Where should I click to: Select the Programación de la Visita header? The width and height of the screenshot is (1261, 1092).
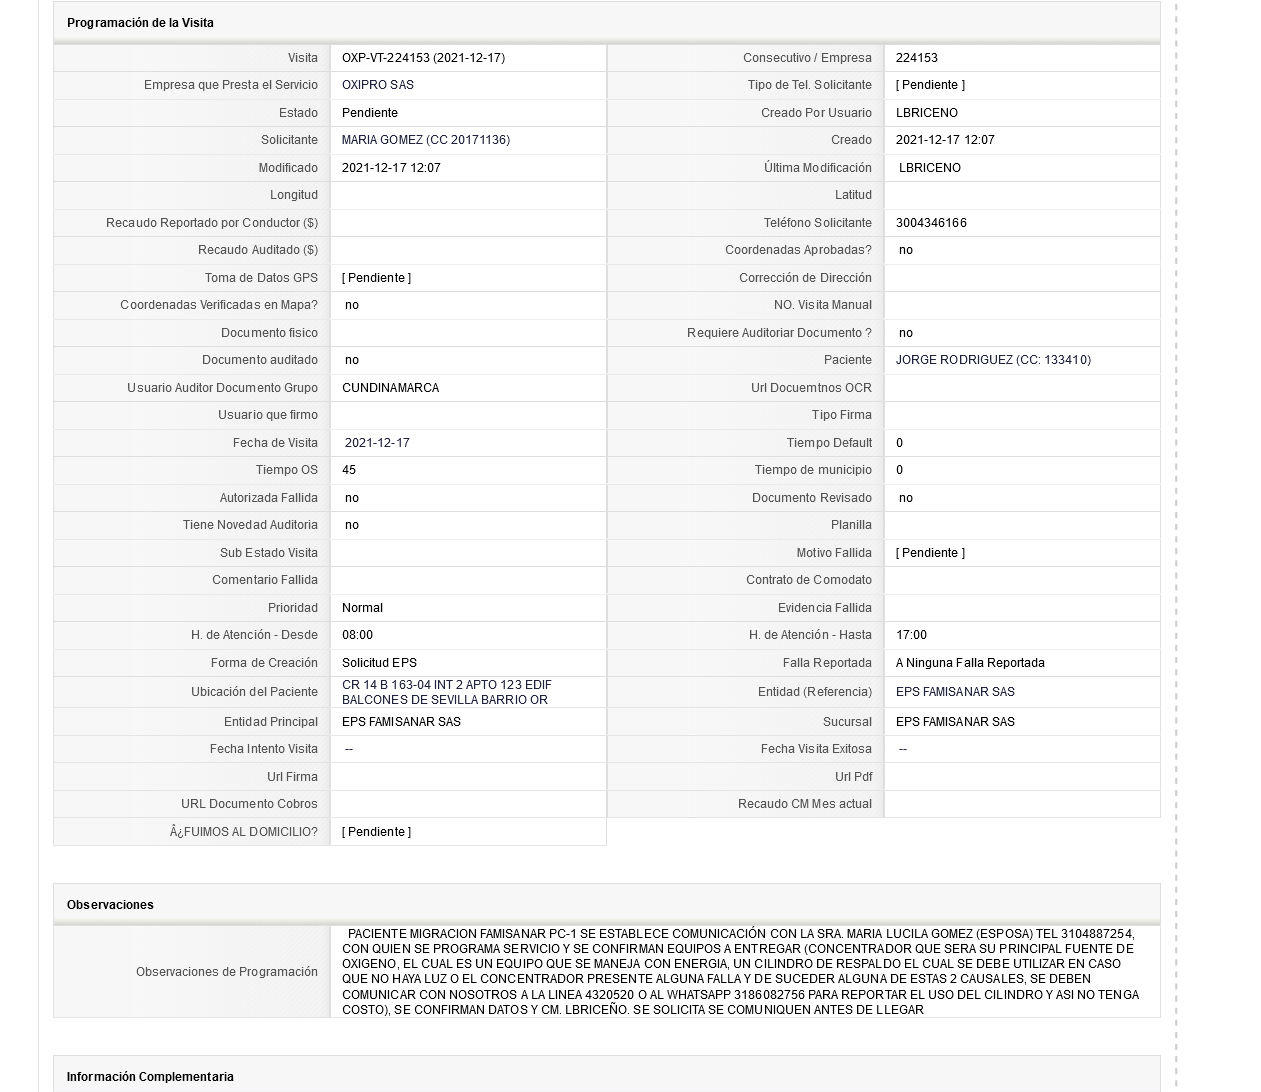pos(140,23)
